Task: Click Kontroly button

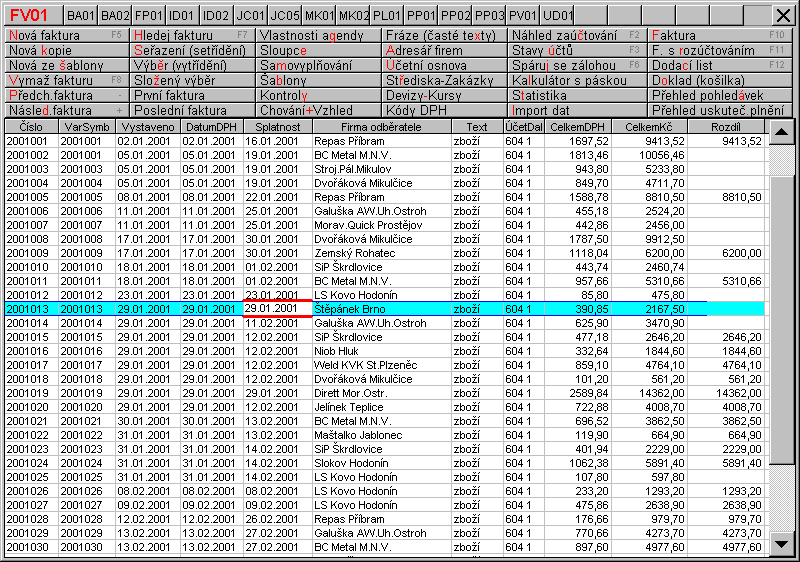Action: click(318, 95)
